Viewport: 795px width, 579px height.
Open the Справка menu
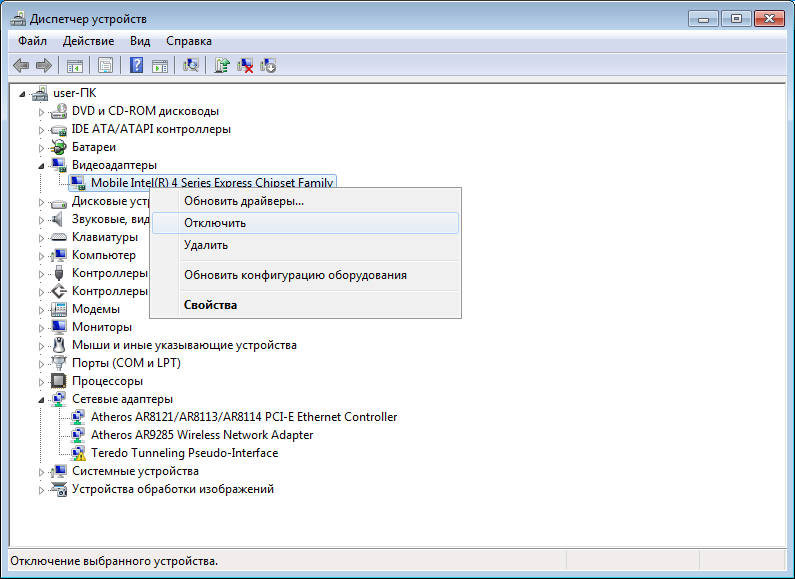pyautogui.click(x=189, y=41)
